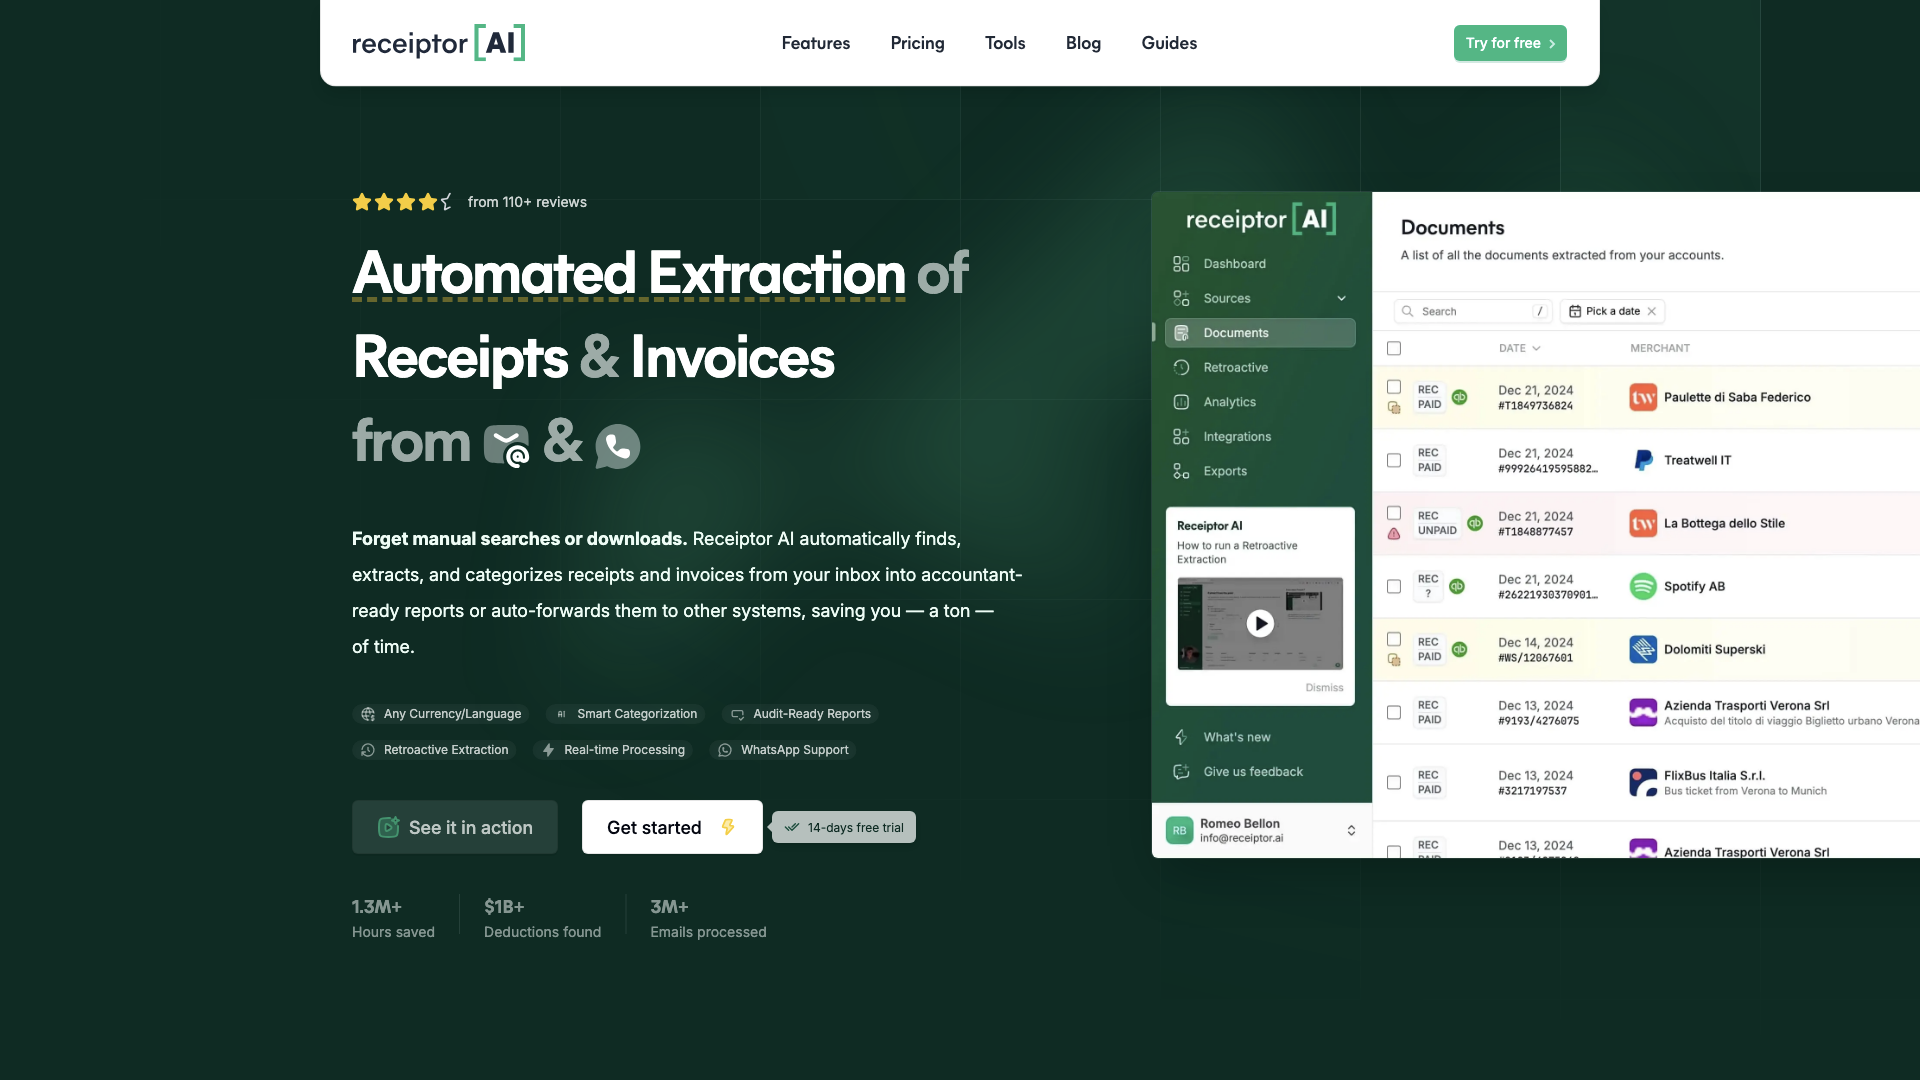
Task: Click the Documents navigation icon
Action: pos(1182,332)
